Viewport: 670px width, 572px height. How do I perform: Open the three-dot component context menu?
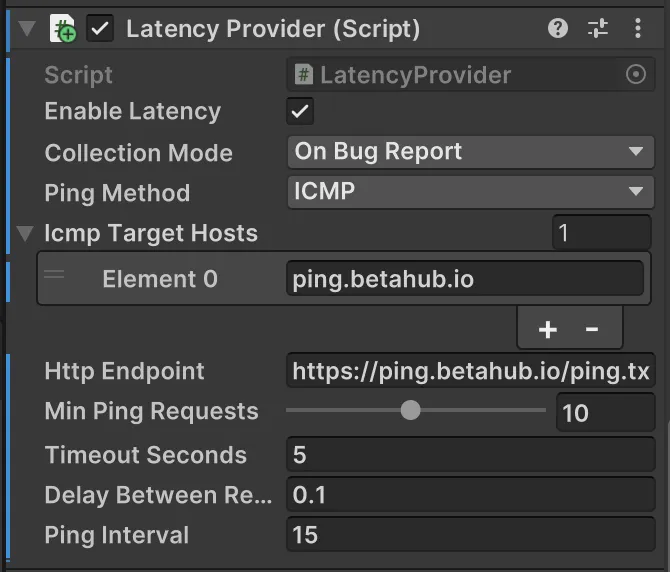tap(638, 29)
